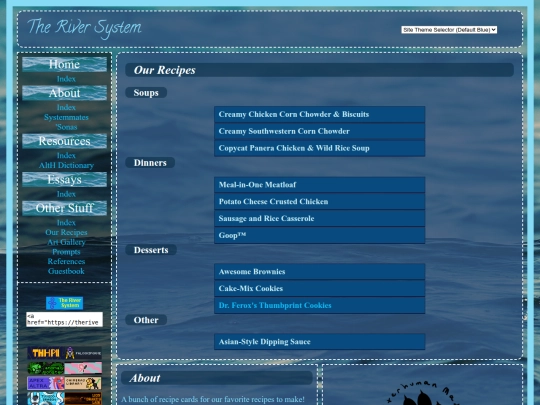This screenshot has height=405, width=540.
Task: Open Dr. Ferox's Thumbprint Cookies recipe
Action: click(x=320, y=305)
